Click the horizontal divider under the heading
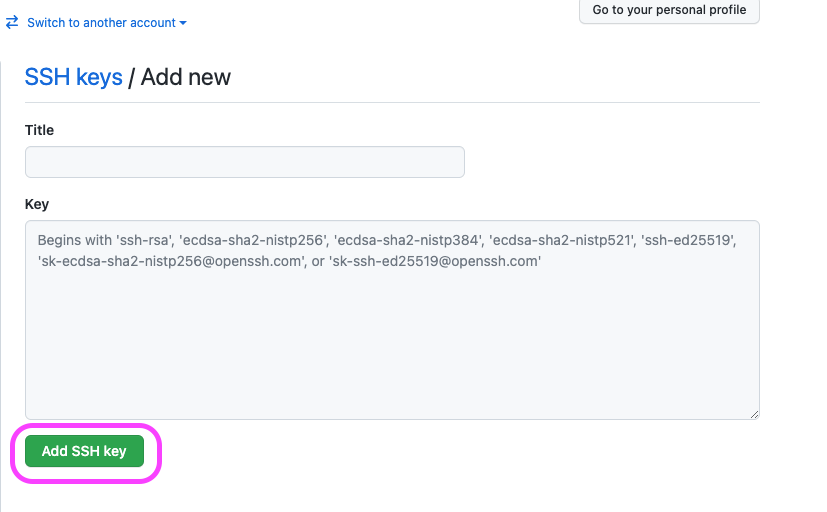The width and height of the screenshot is (827, 512). (392, 102)
